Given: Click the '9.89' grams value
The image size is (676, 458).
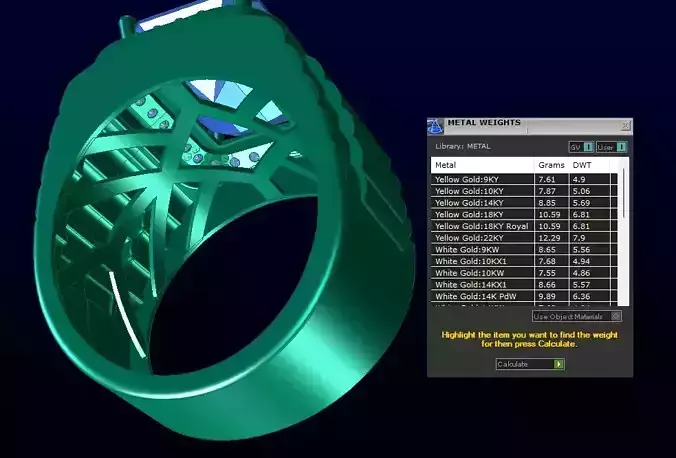Looking at the screenshot, I should pyautogui.click(x=547, y=296).
